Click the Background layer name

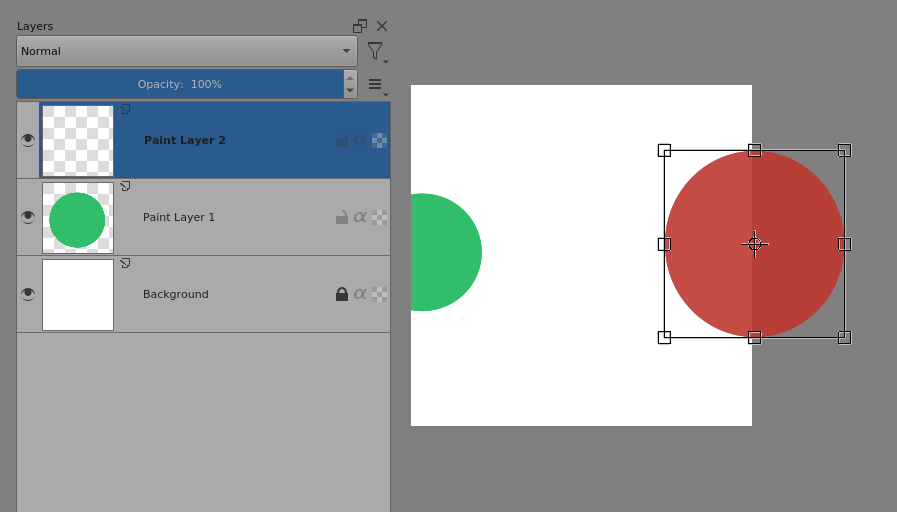tap(176, 294)
